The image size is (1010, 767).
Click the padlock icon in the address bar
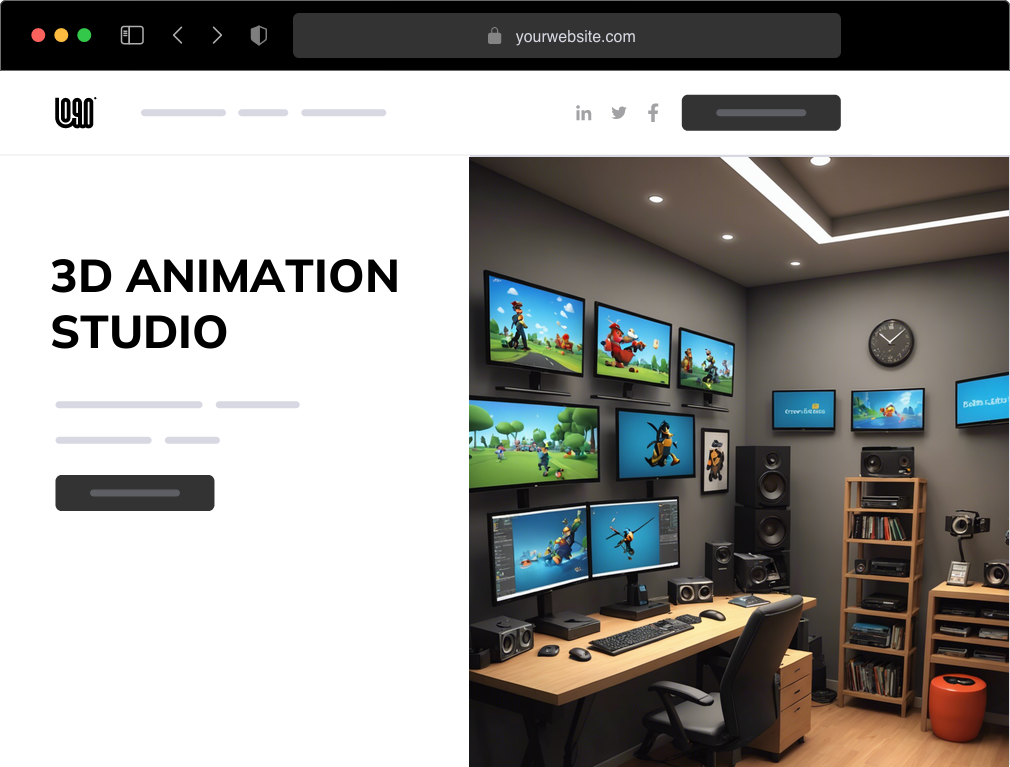[x=494, y=35]
